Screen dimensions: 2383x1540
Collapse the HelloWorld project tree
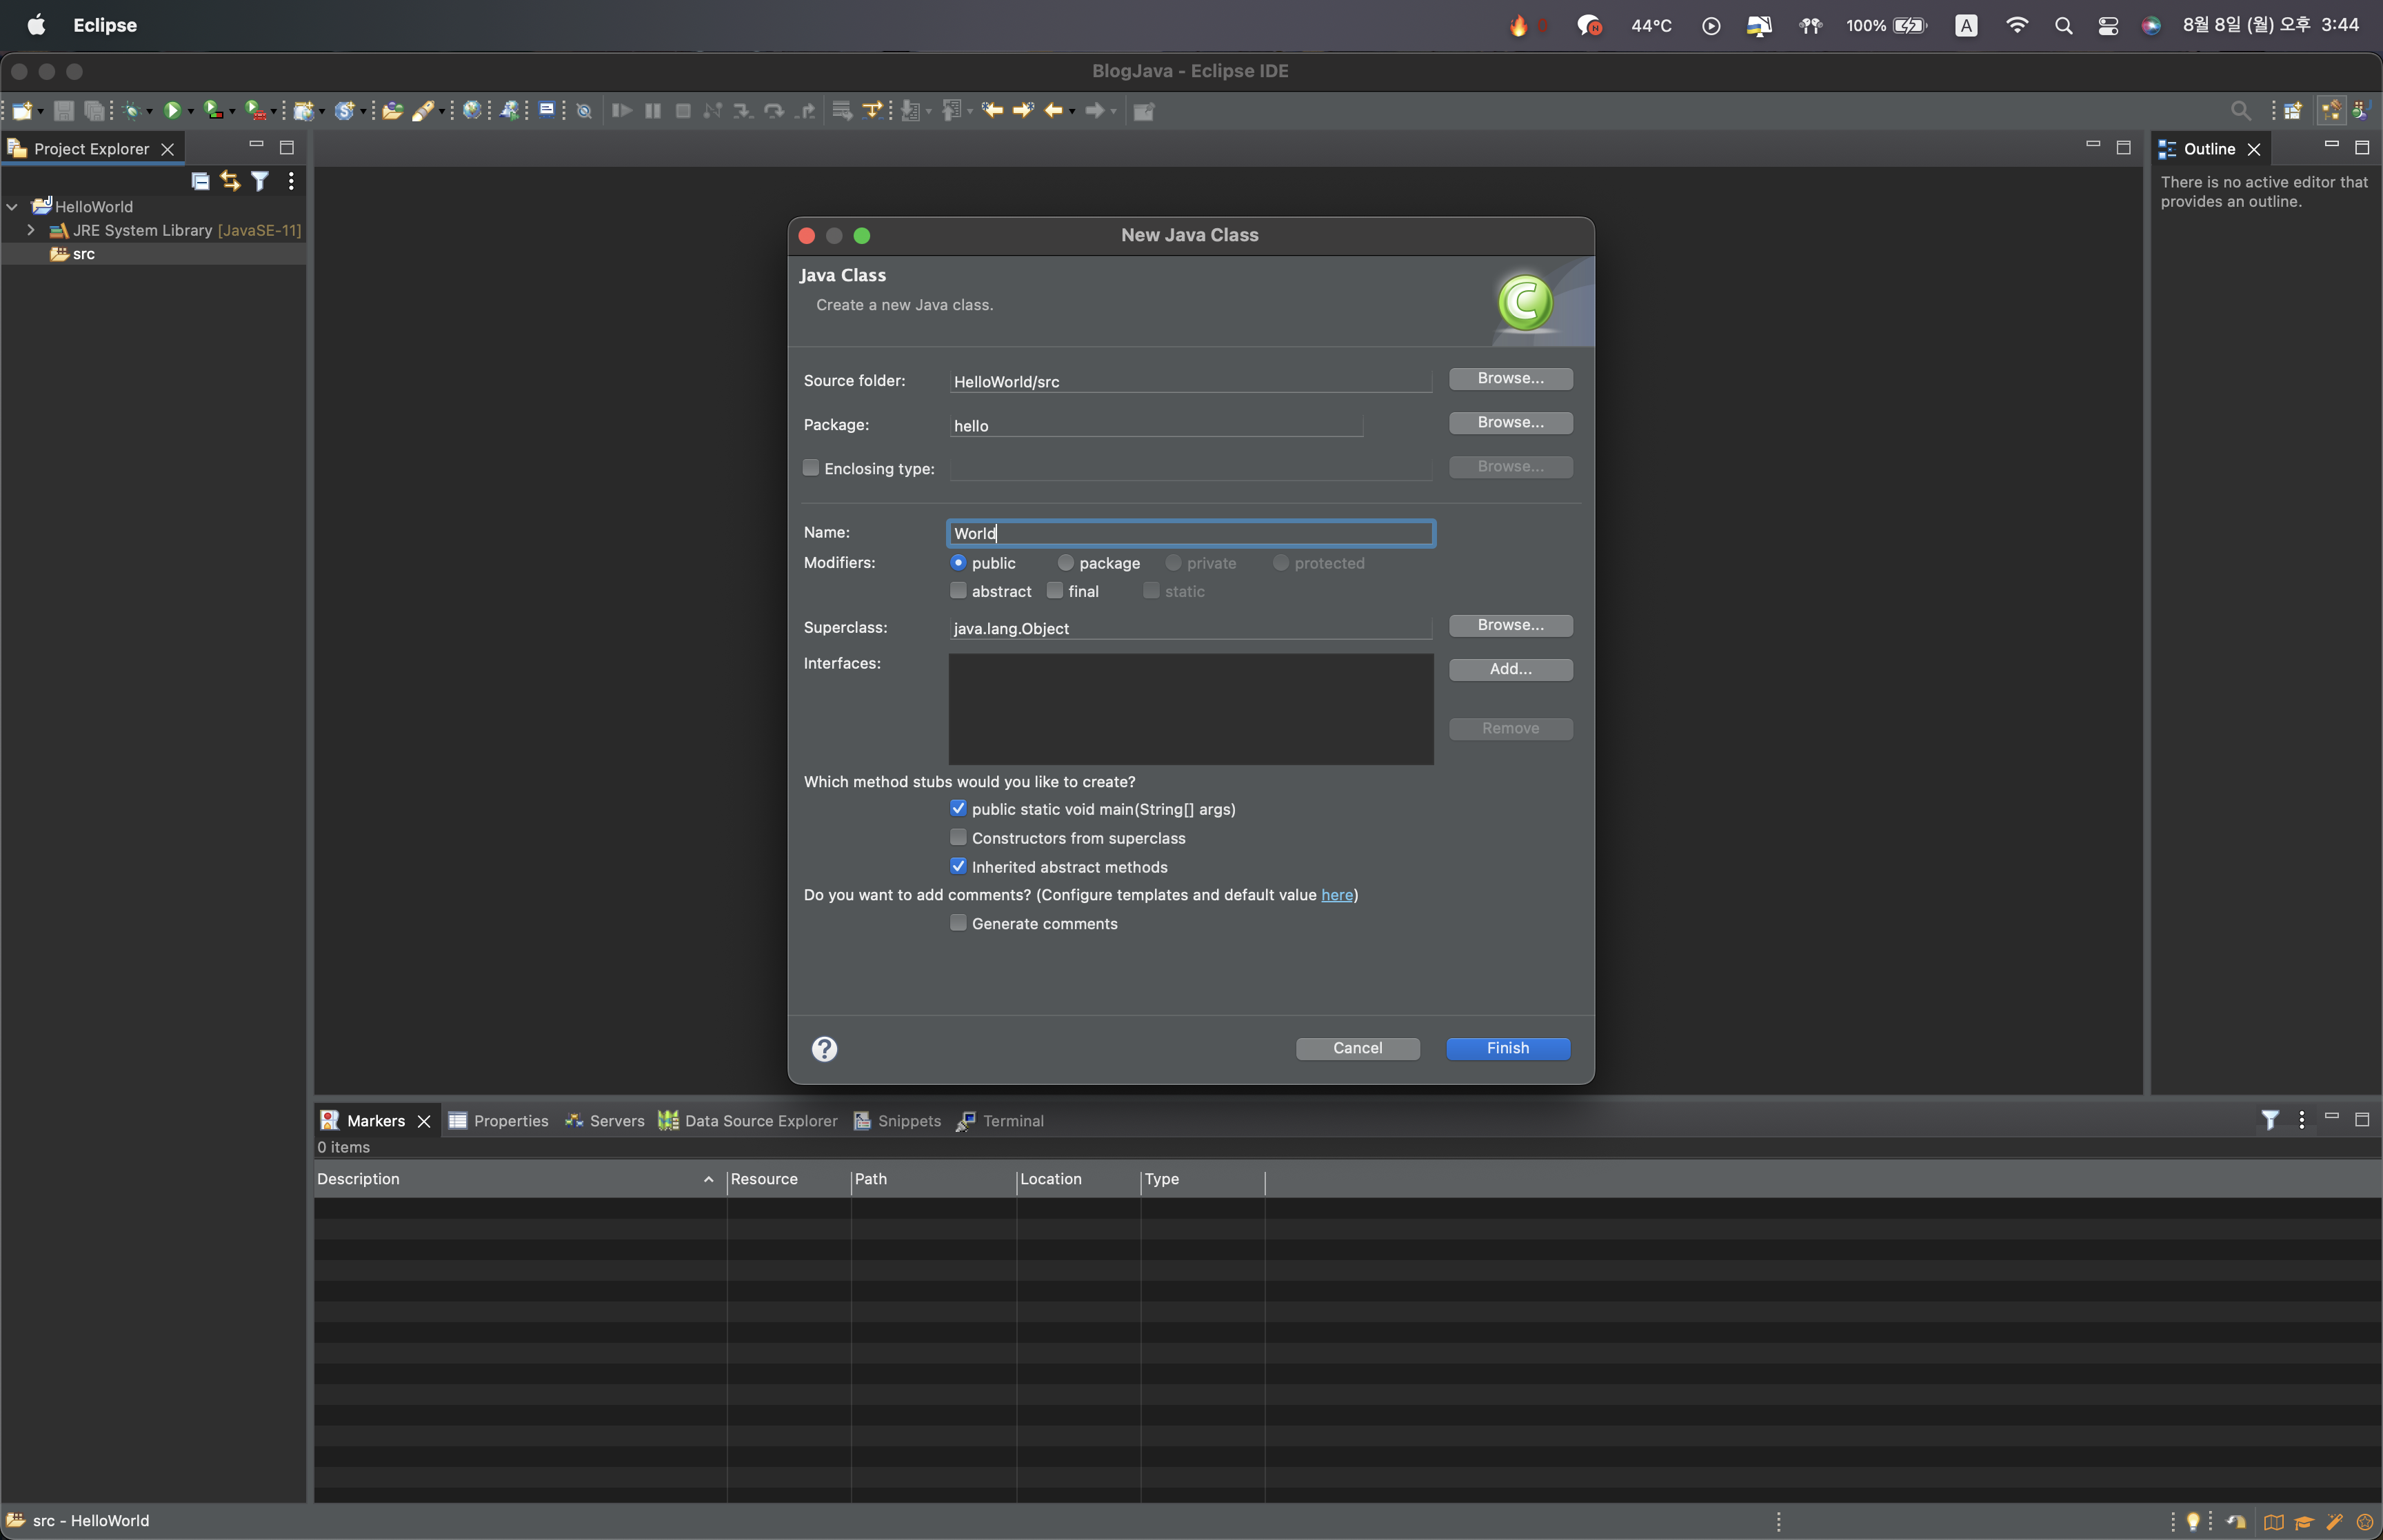coord(13,207)
